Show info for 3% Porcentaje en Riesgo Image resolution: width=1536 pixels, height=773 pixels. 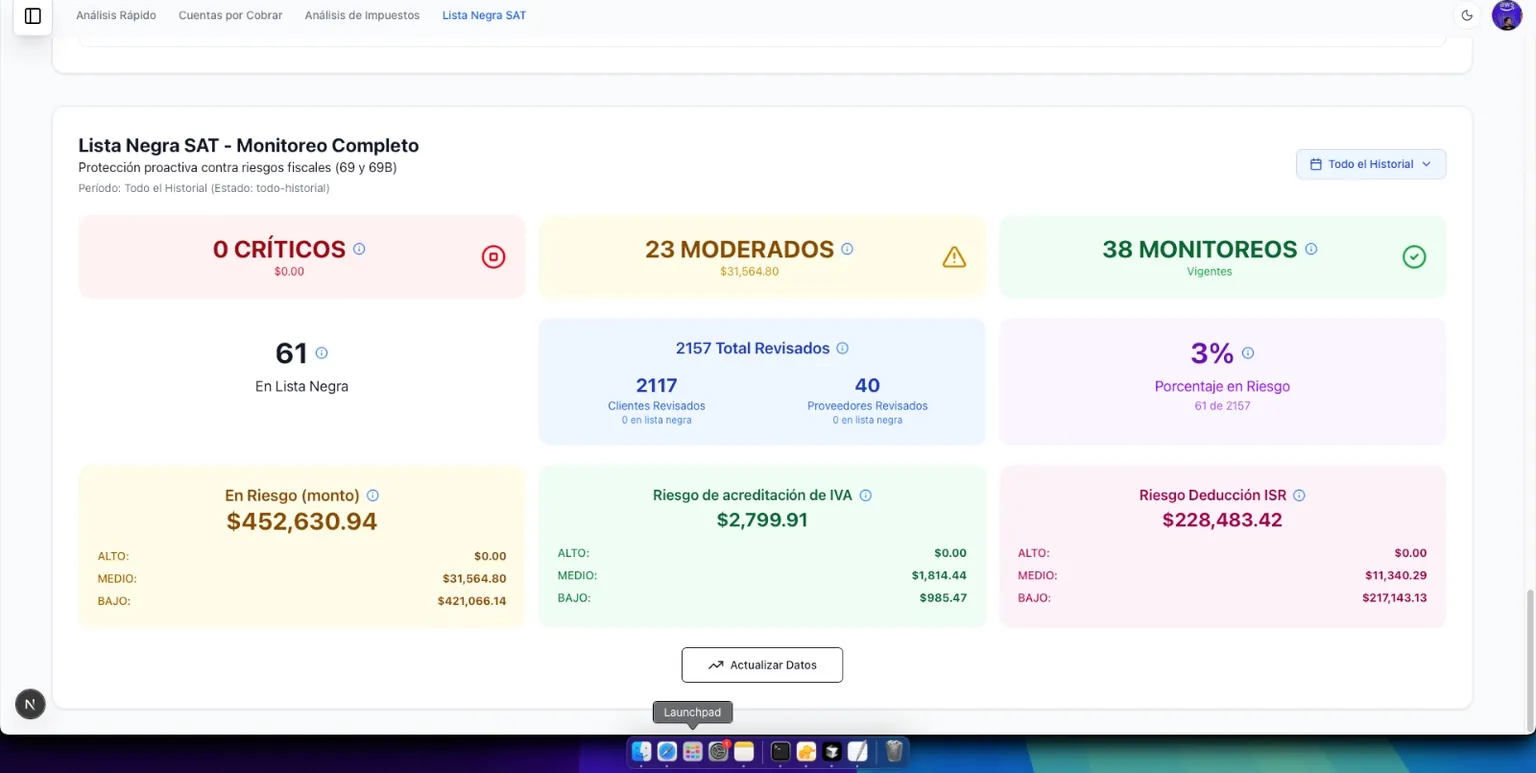(x=1248, y=353)
